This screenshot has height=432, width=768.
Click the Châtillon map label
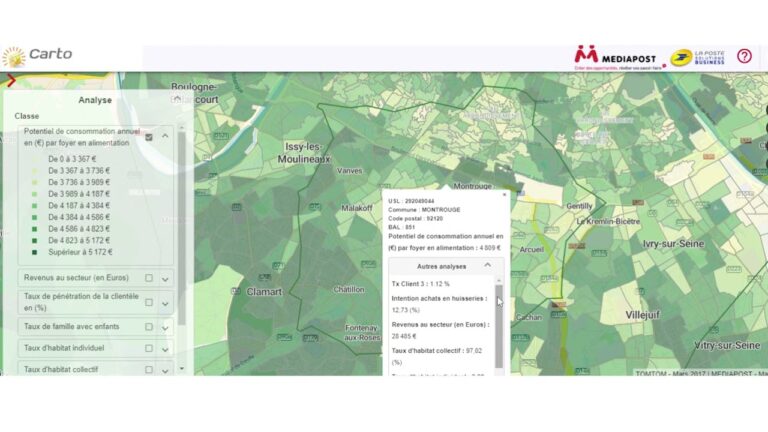coord(349,289)
